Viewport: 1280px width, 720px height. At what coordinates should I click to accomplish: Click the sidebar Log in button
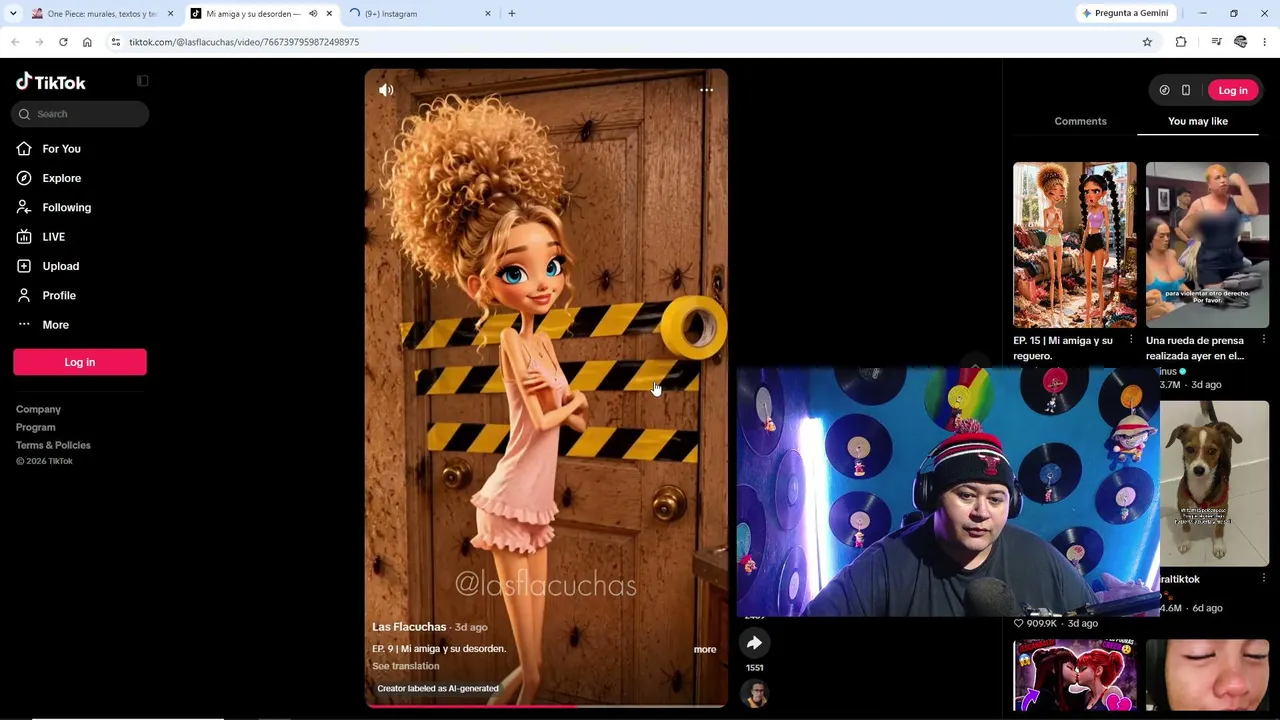[x=80, y=362]
